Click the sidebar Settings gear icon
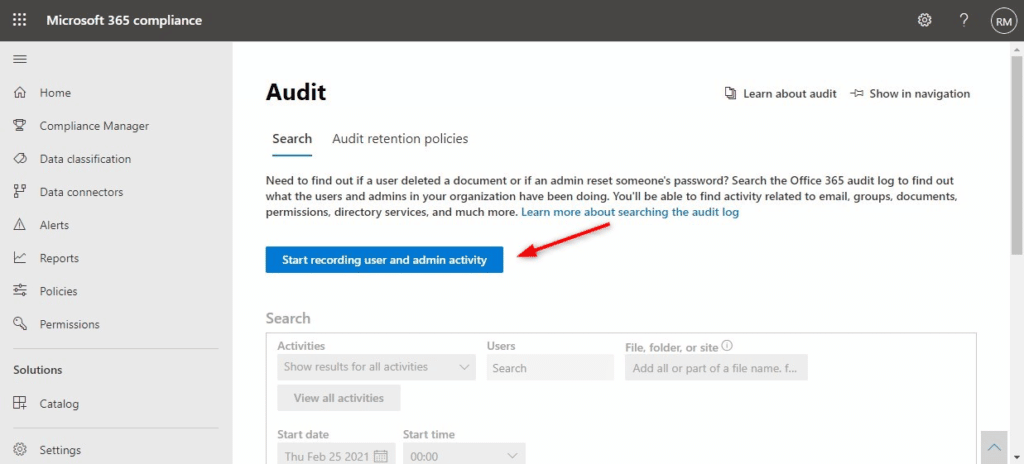This screenshot has width=1024, height=464. [20, 450]
